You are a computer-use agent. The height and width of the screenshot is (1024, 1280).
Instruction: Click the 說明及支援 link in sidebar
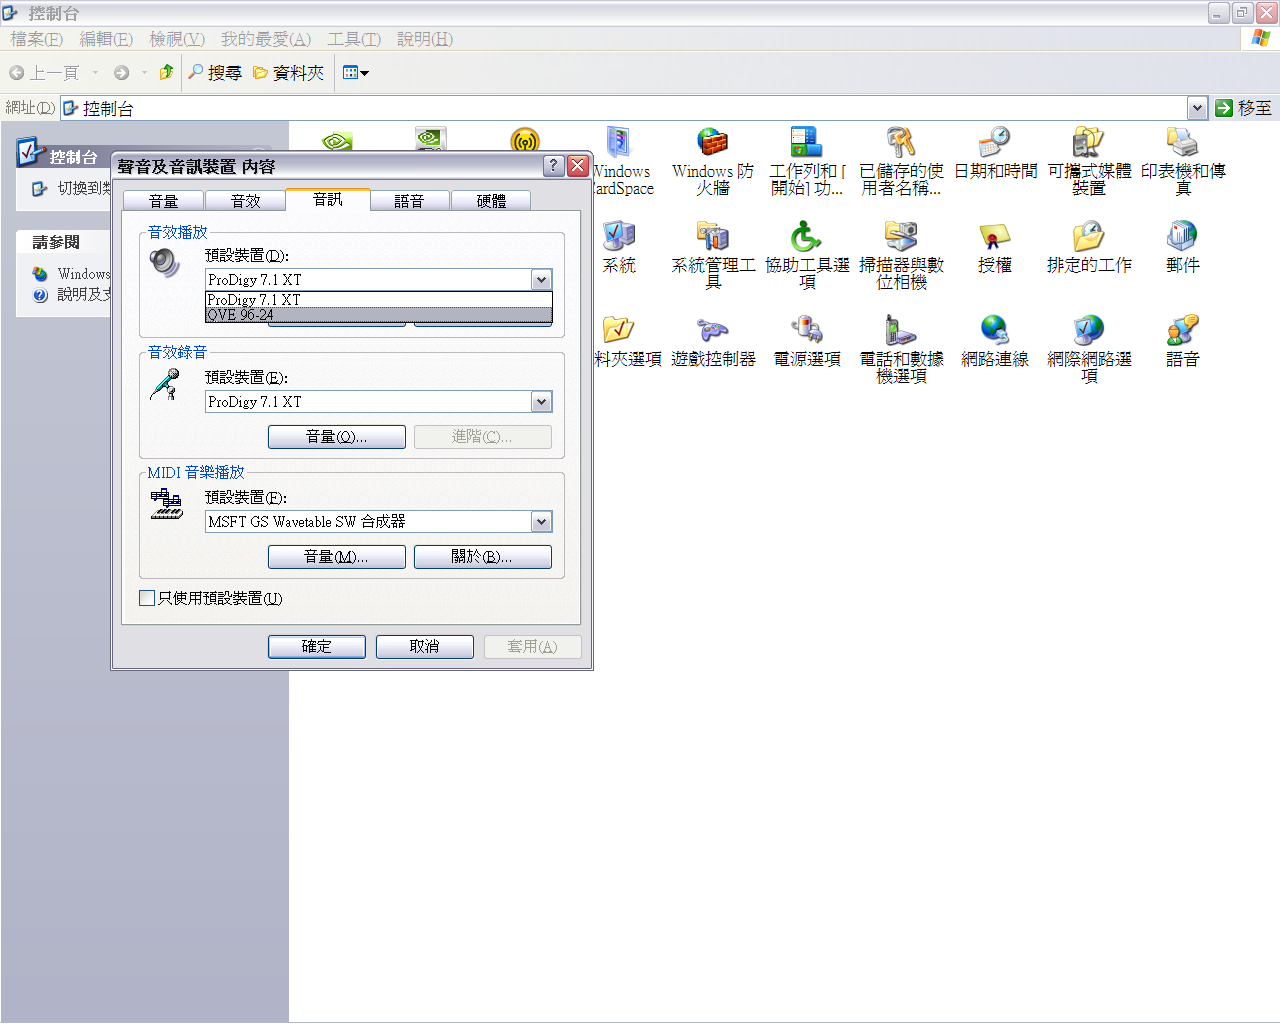coord(72,295)
